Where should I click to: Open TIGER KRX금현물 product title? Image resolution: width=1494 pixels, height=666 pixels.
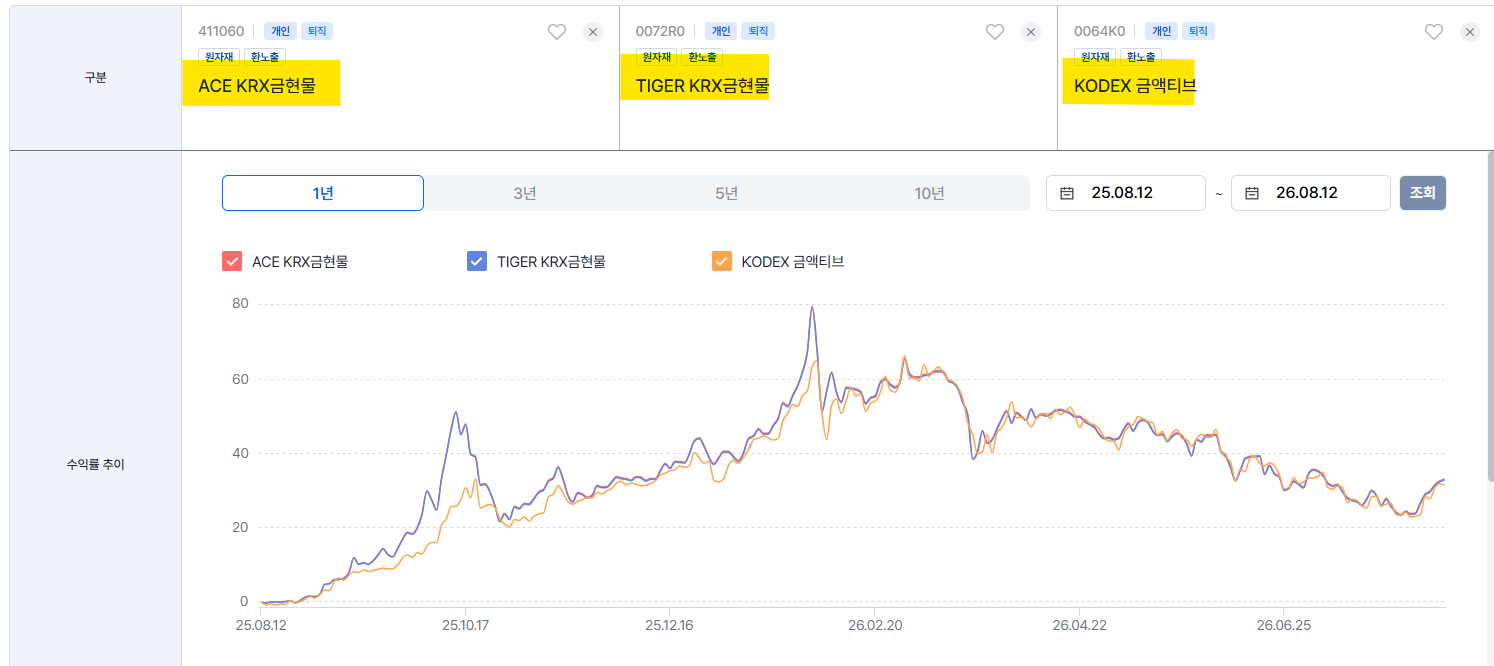click(702, 86)
